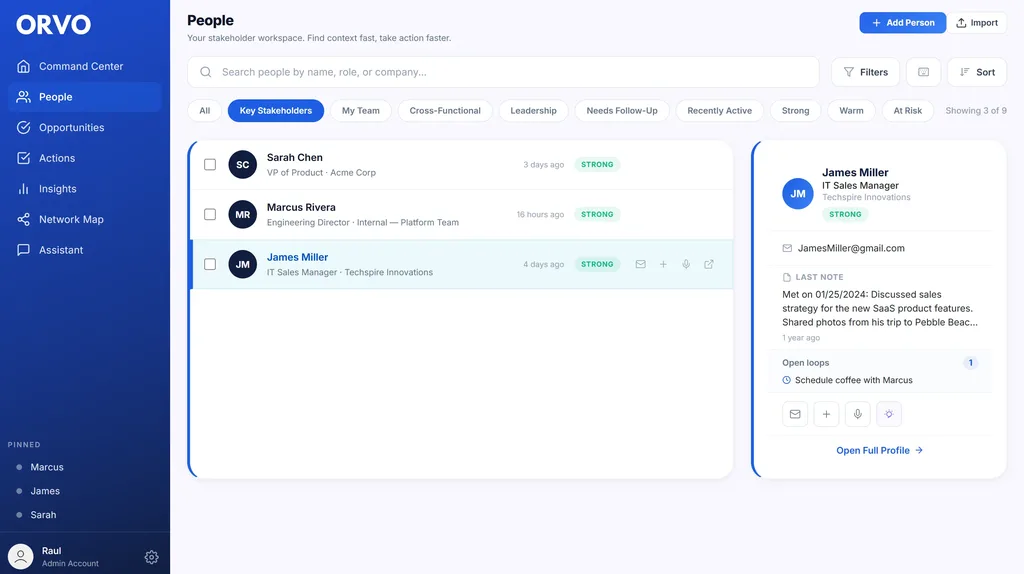This screenshot has height=574, width=1024.
Task: Select the My Team filter chip
Action: pos(360,110)
